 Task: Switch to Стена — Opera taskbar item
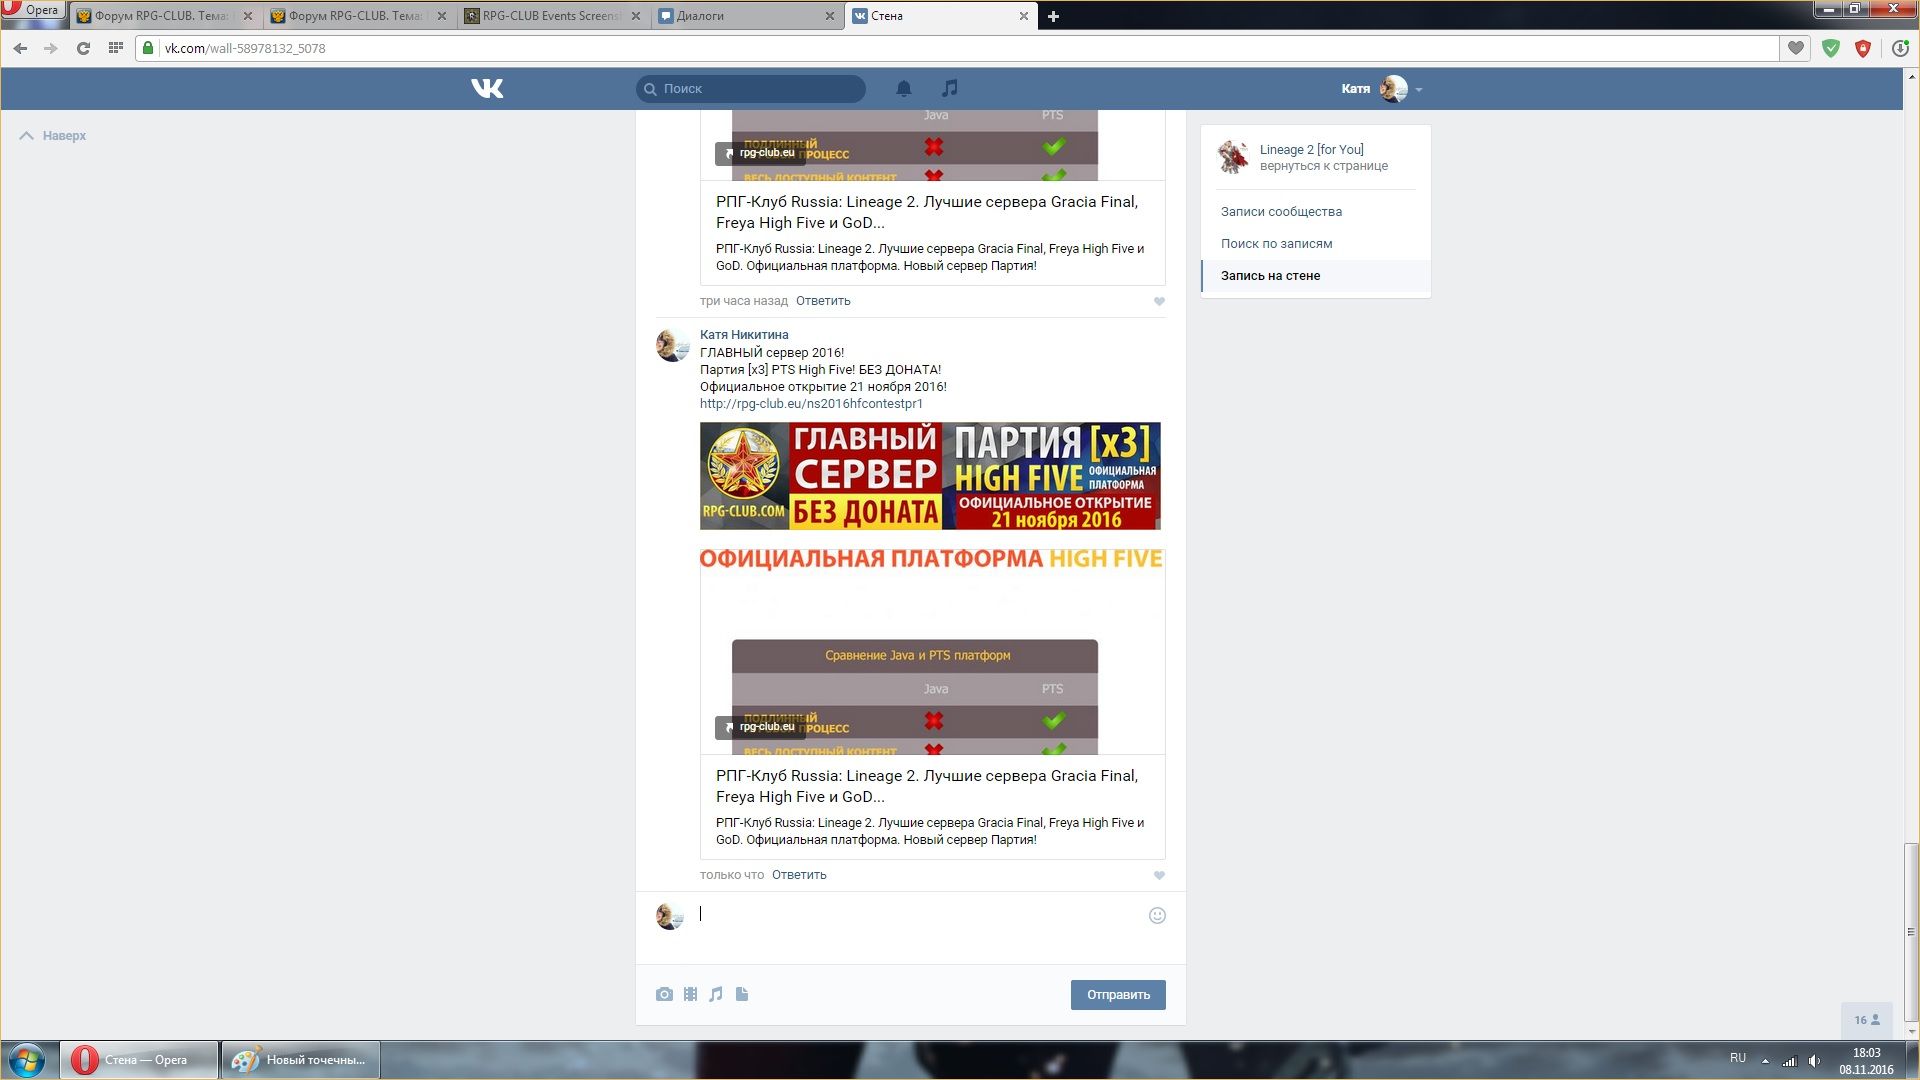coord(139,1060)
